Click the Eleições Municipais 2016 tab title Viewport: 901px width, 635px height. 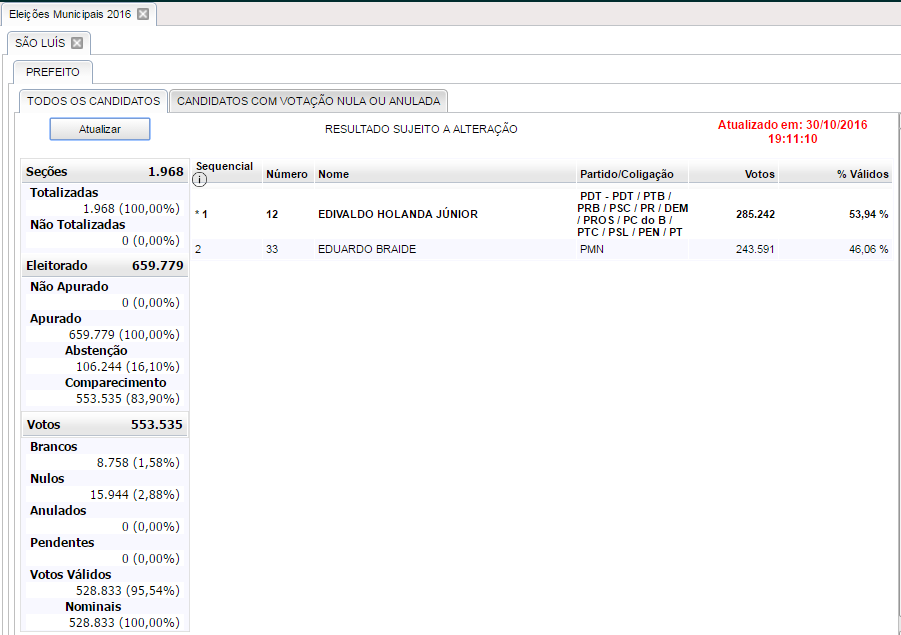pos(69,14)
